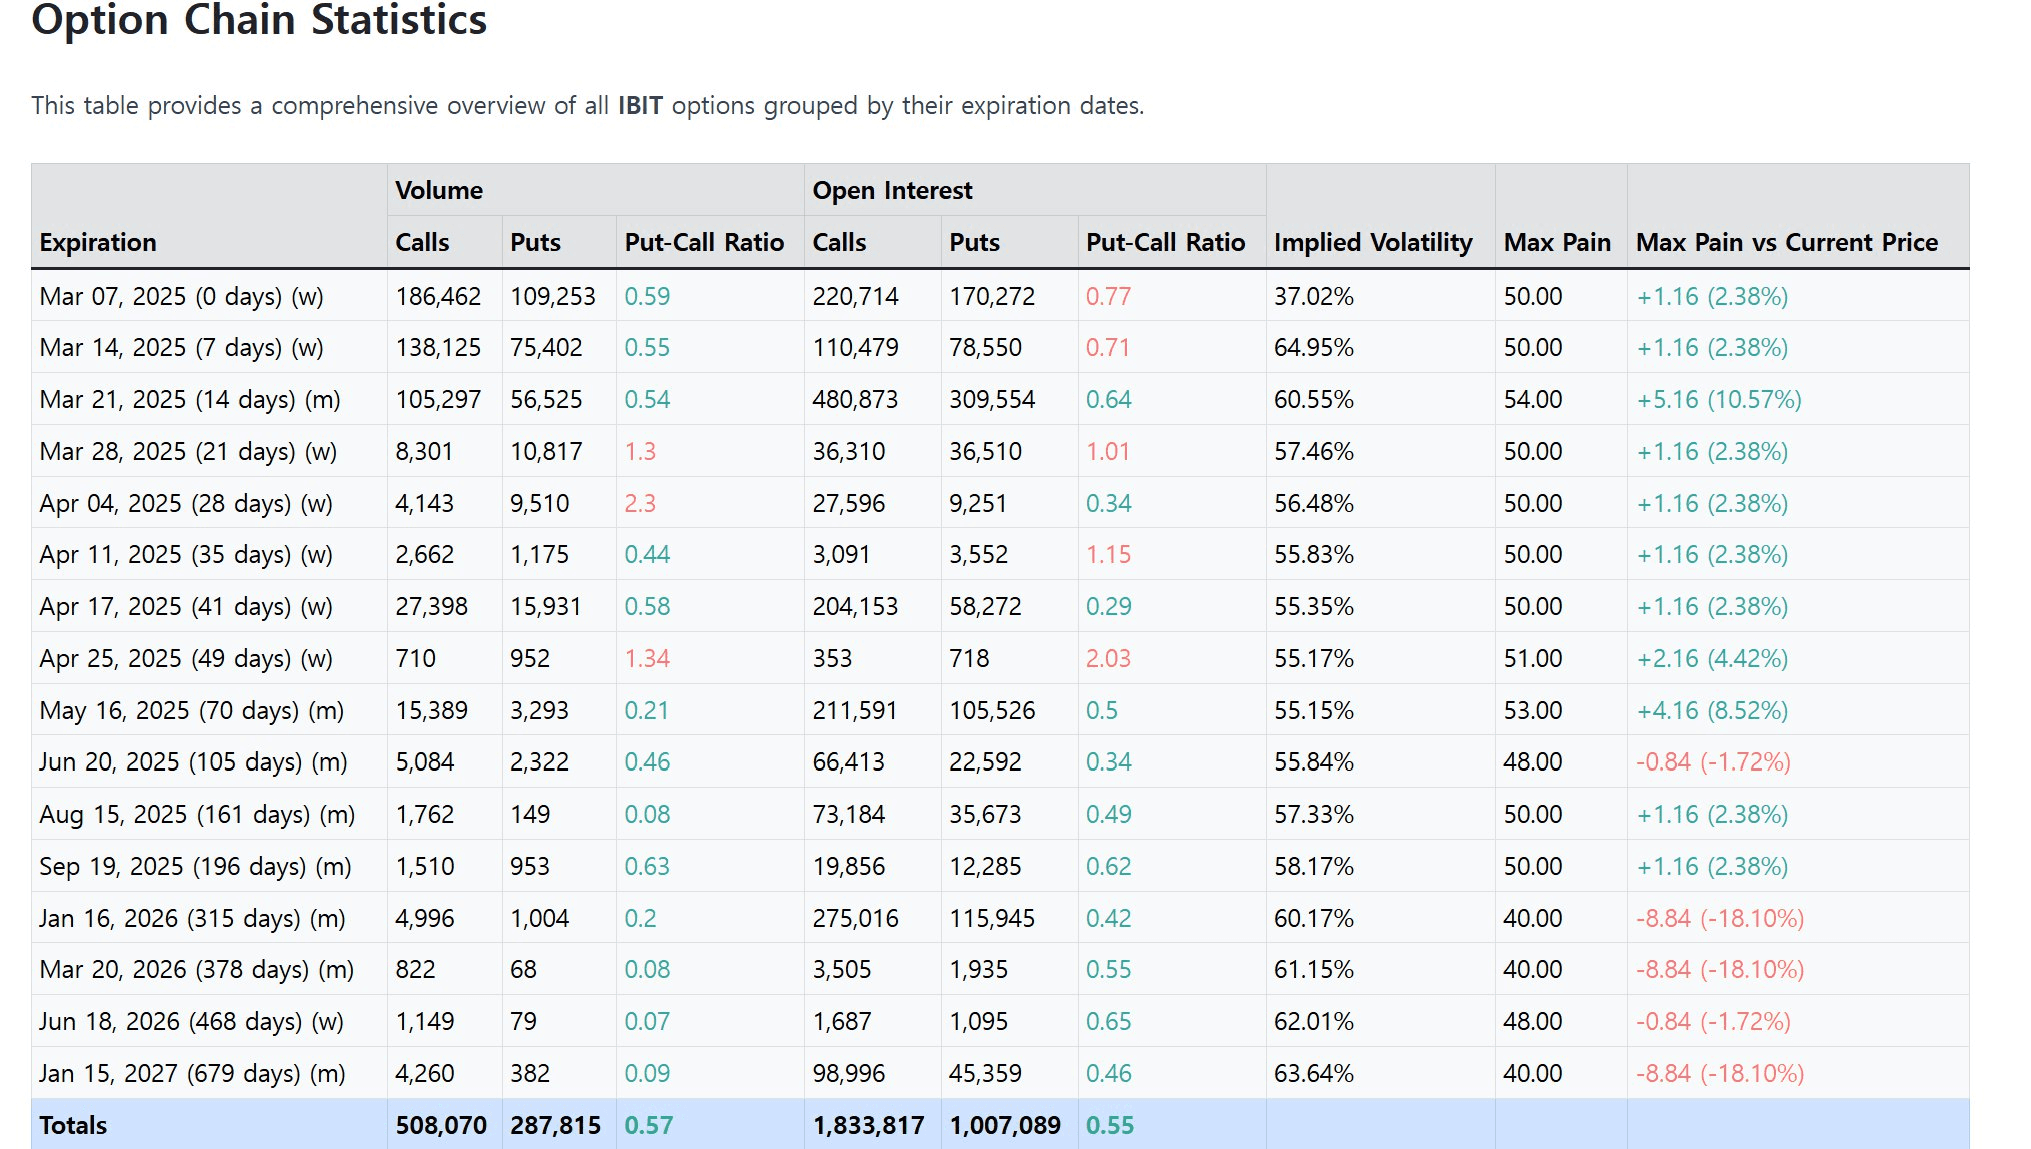This screenshot has height=1149, width=2031.
Task: Click total open interest puts 1,007,089
Action: point(1005,1125)
